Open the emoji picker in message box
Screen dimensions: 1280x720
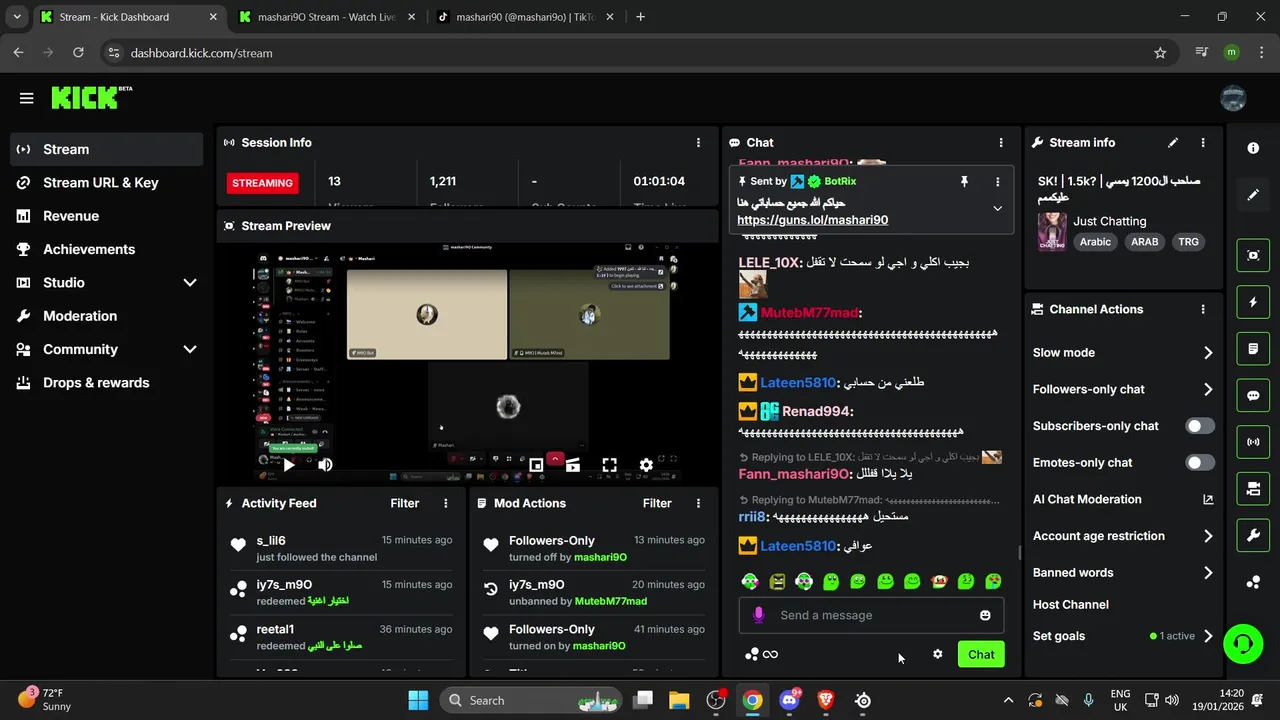(x=985, y=615)
